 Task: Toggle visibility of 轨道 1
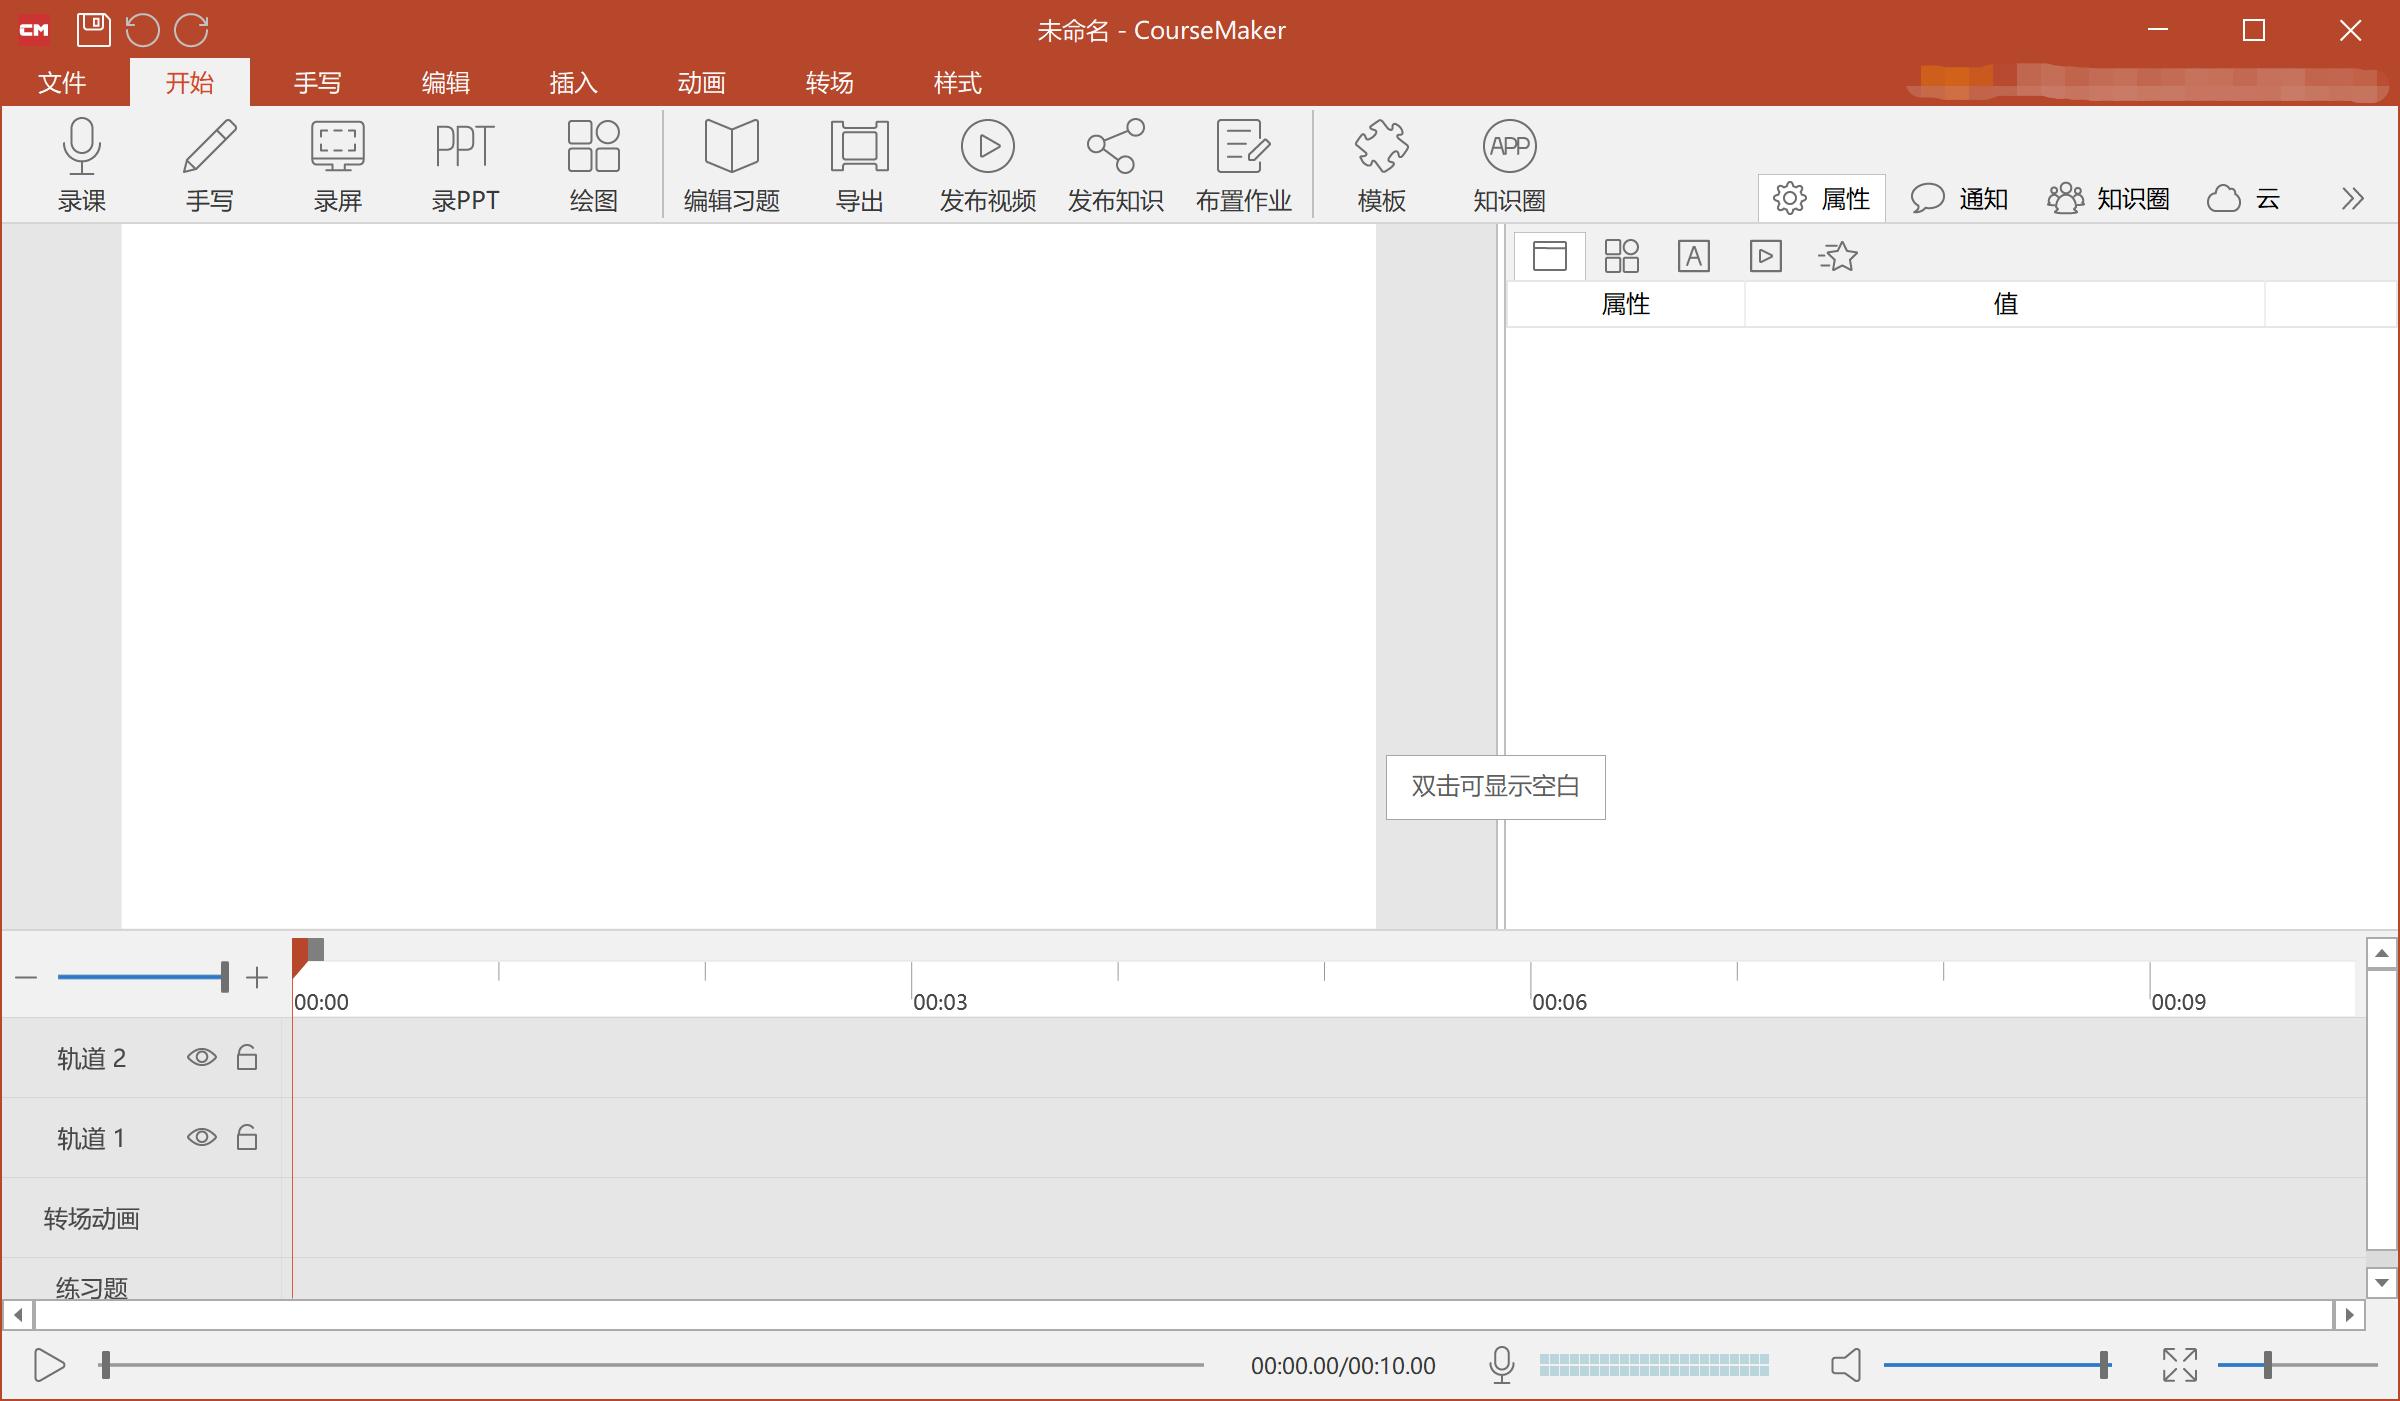pos(201,1137)
